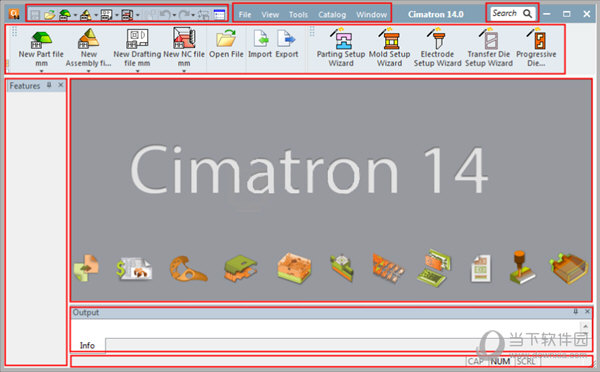
Task: Click the Undo arrow in quick access toolbar
Action: 165,15
